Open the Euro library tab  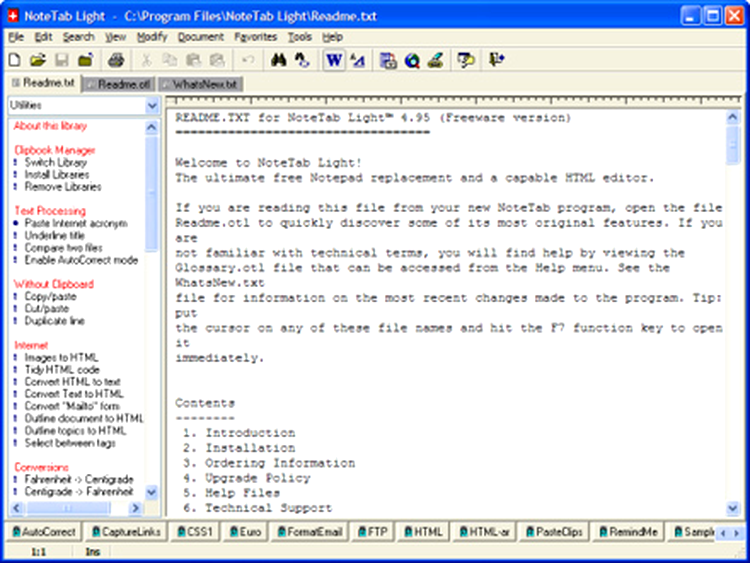244,532
